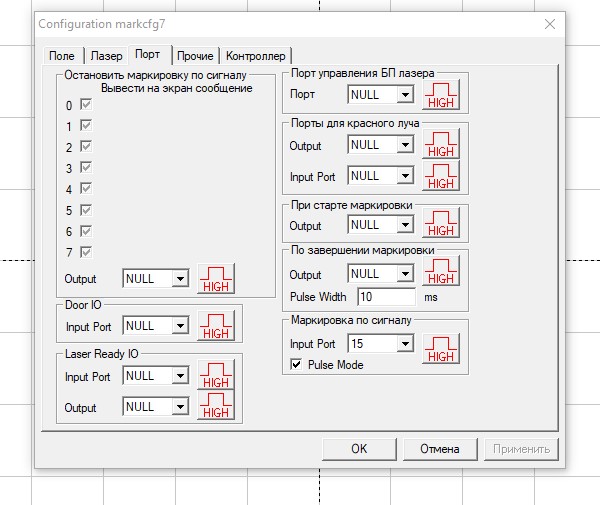Toggle HIGH level icon under По завершении маркировки
Viewport: 600px width, 505px height.
pyautogui.click(x=441, y=274)
